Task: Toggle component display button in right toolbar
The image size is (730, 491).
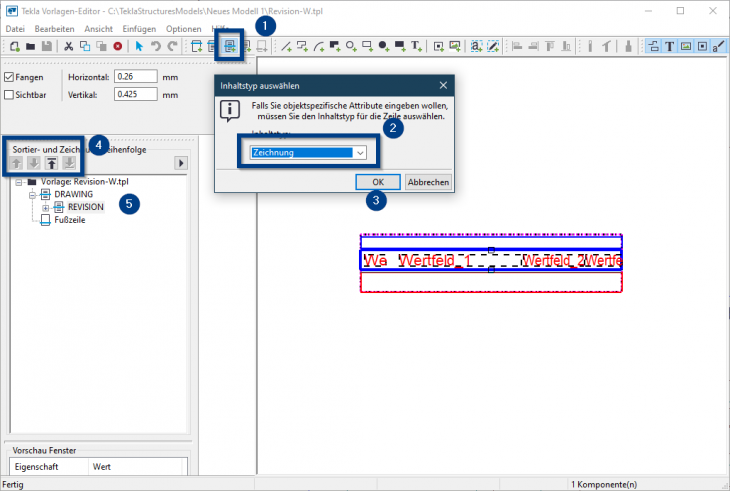Action: coord(653,46)
